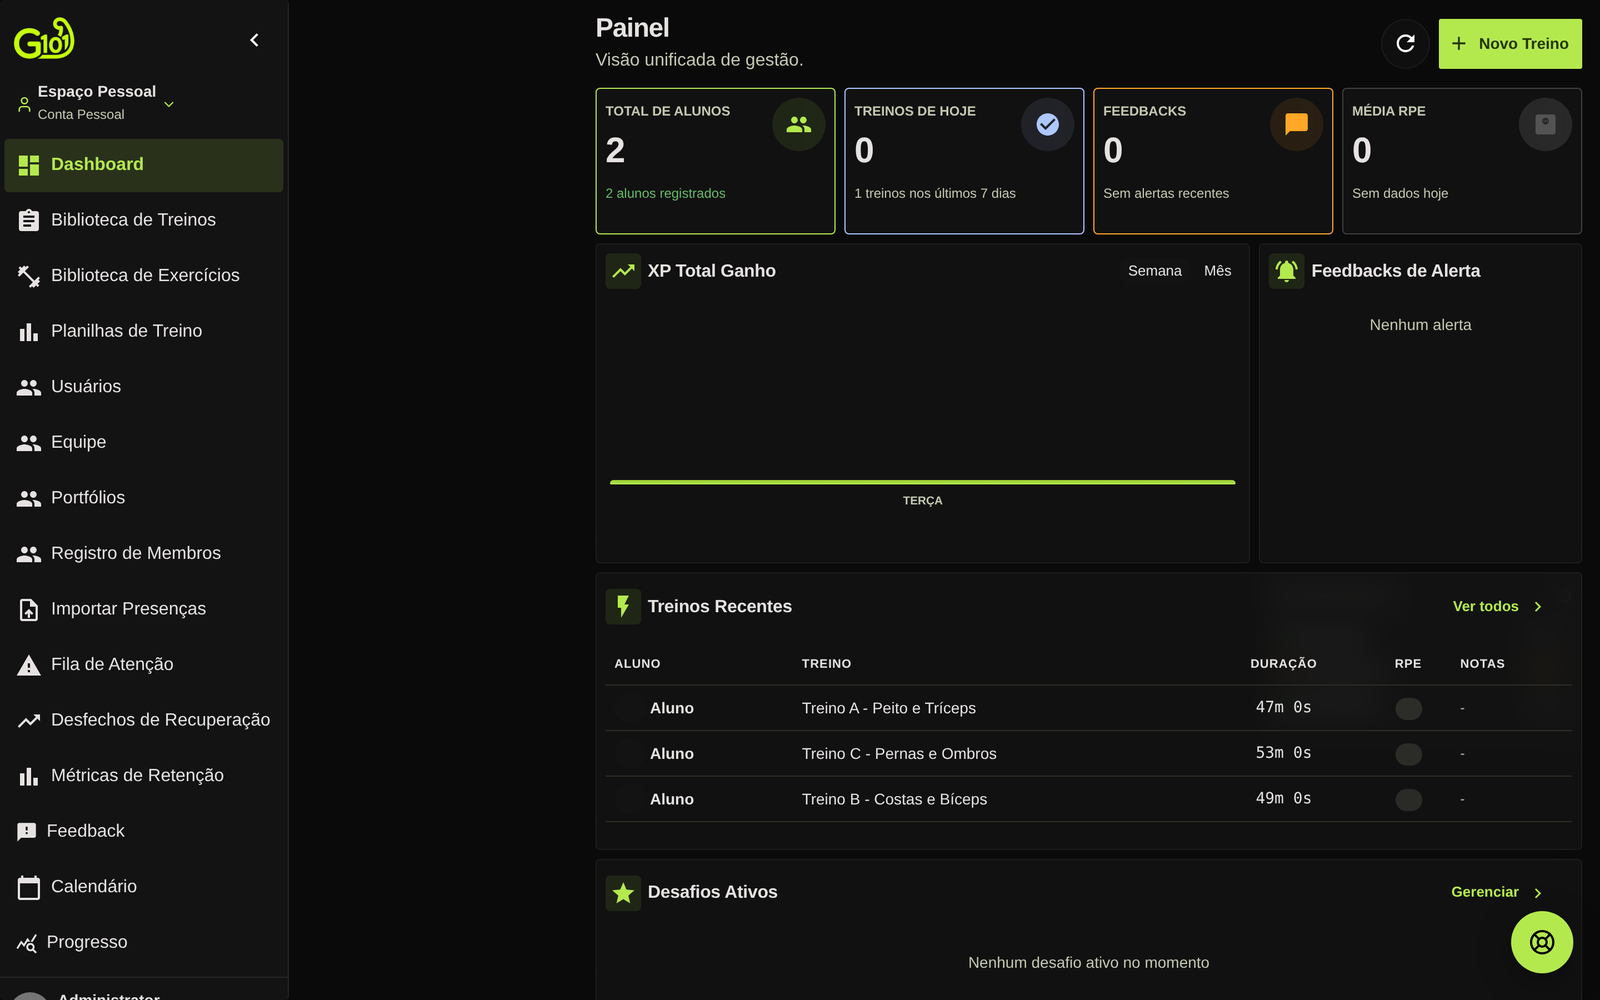Click the Treino C - Pernas e Ombros row
This screenshot has height=1000, width=1600.
(1088, 754)
